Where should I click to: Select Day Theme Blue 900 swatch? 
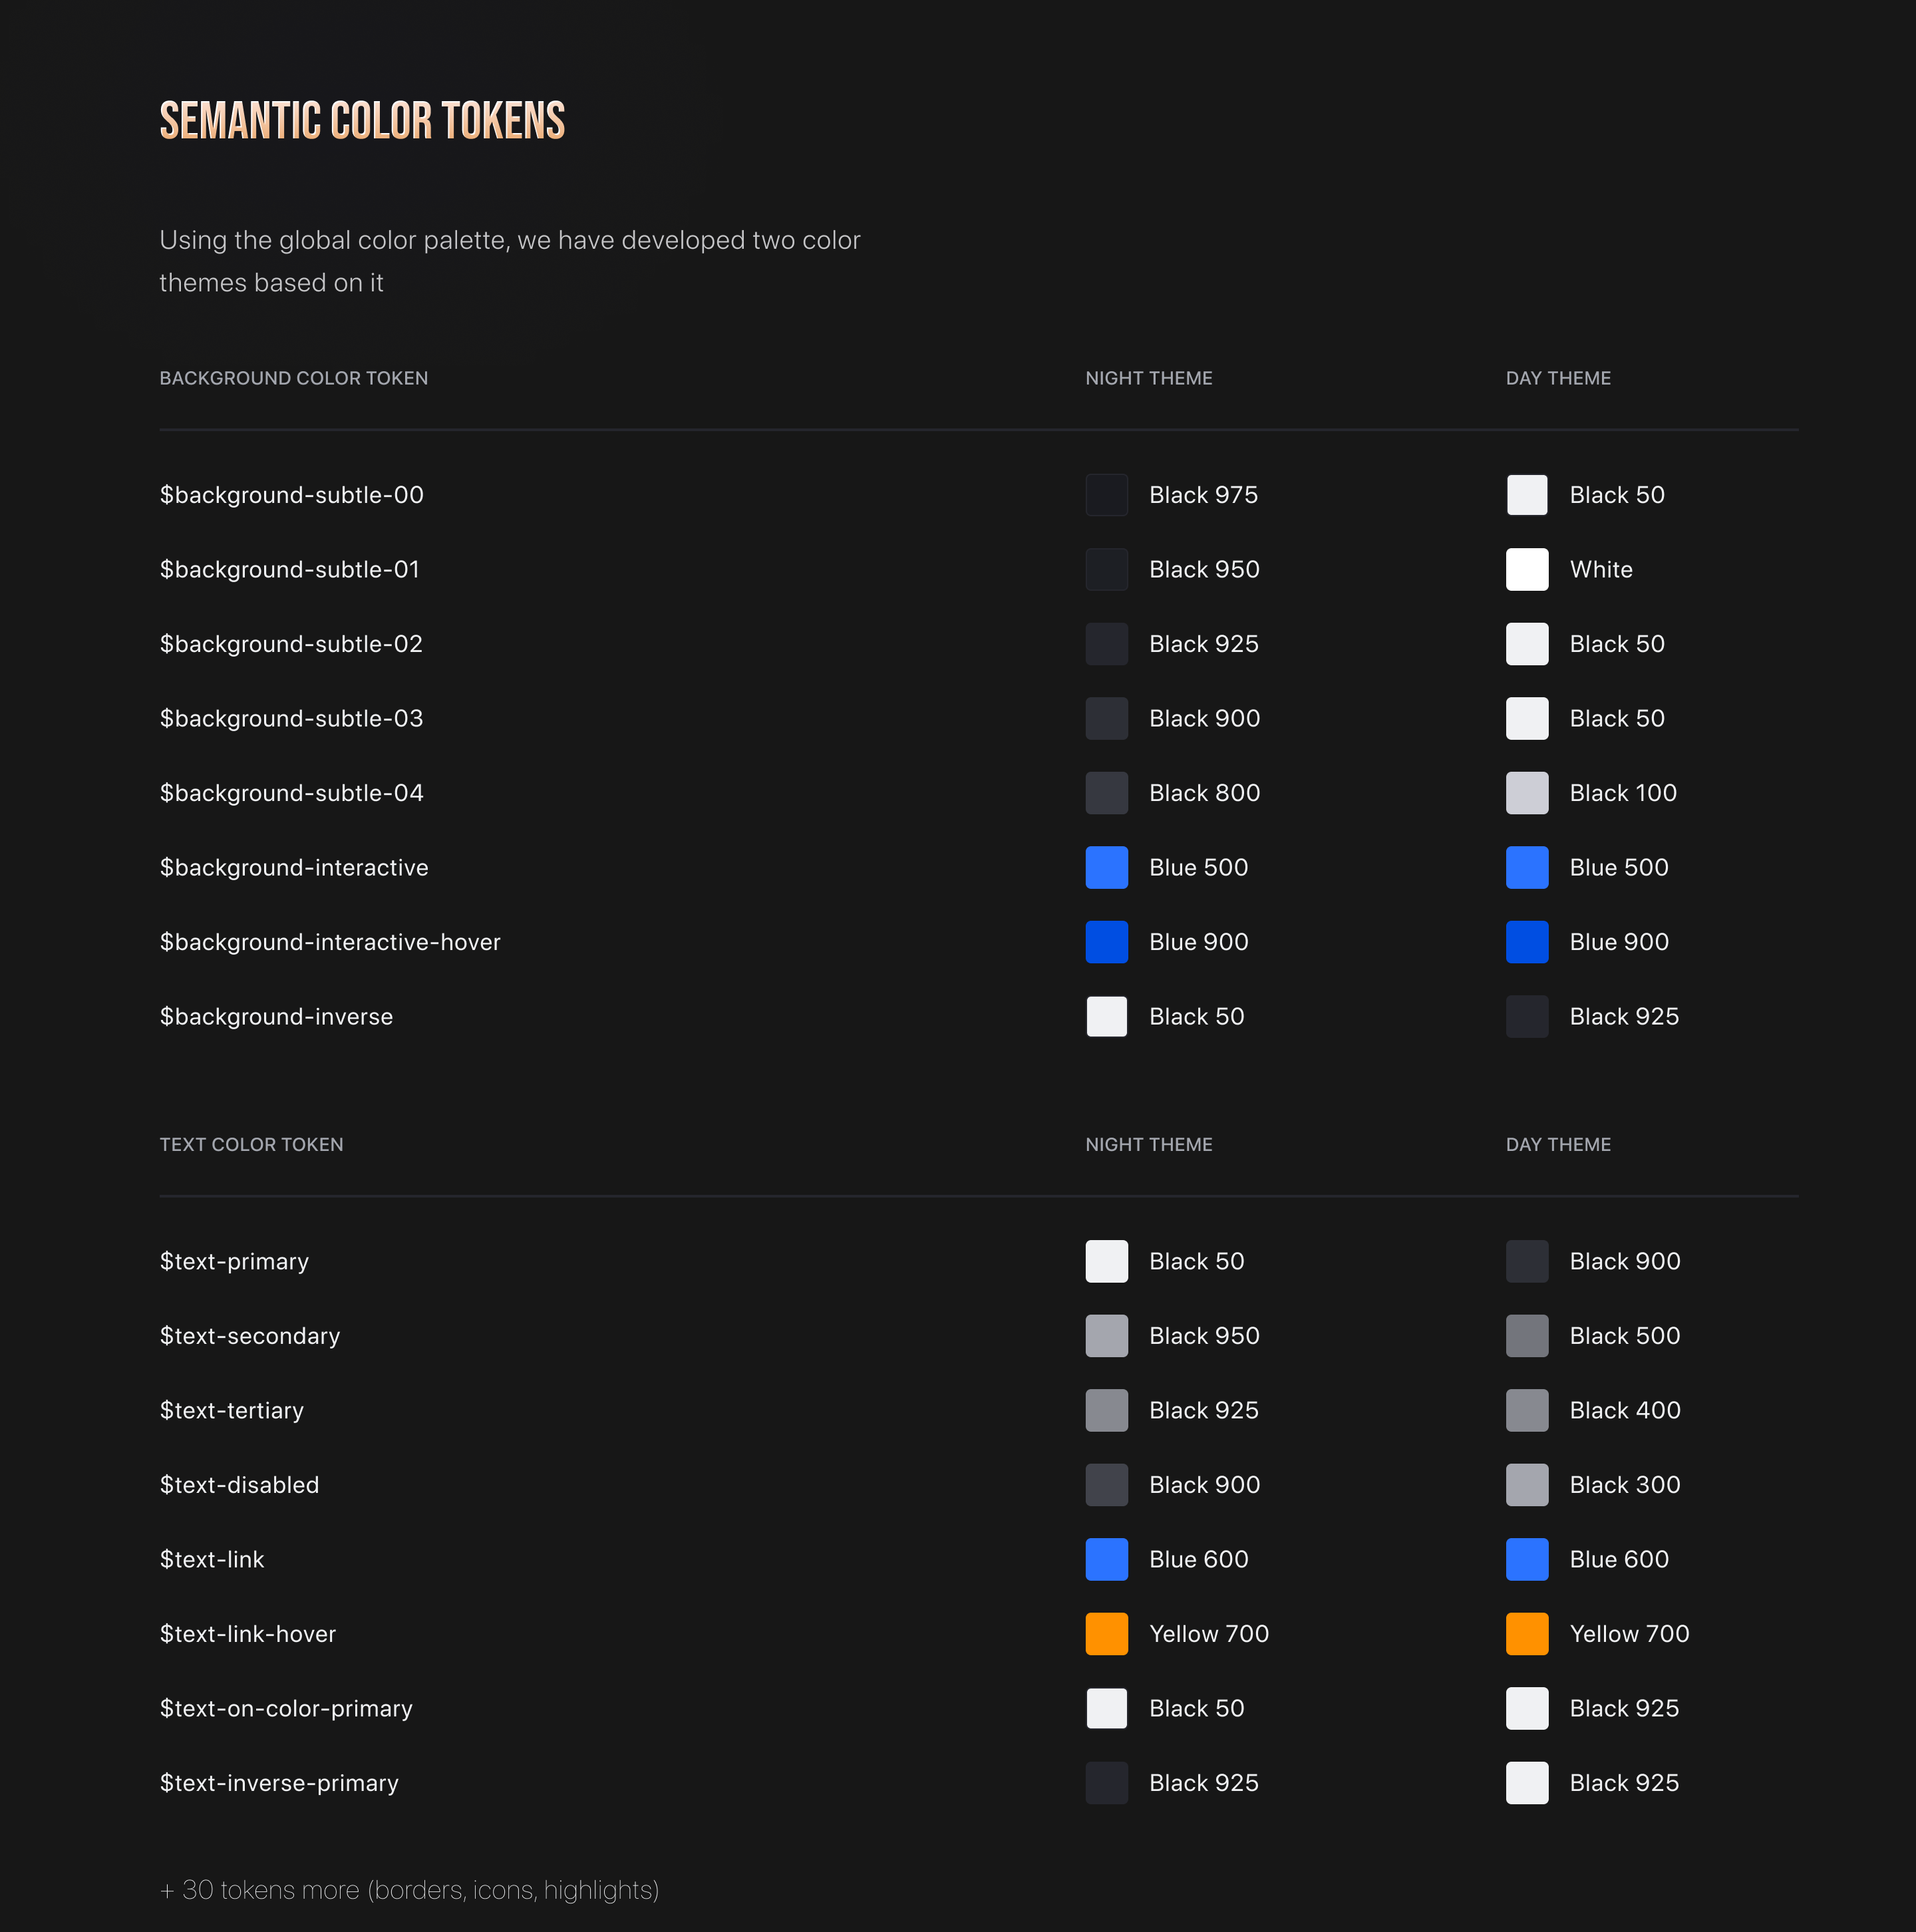click(1526, 942)
